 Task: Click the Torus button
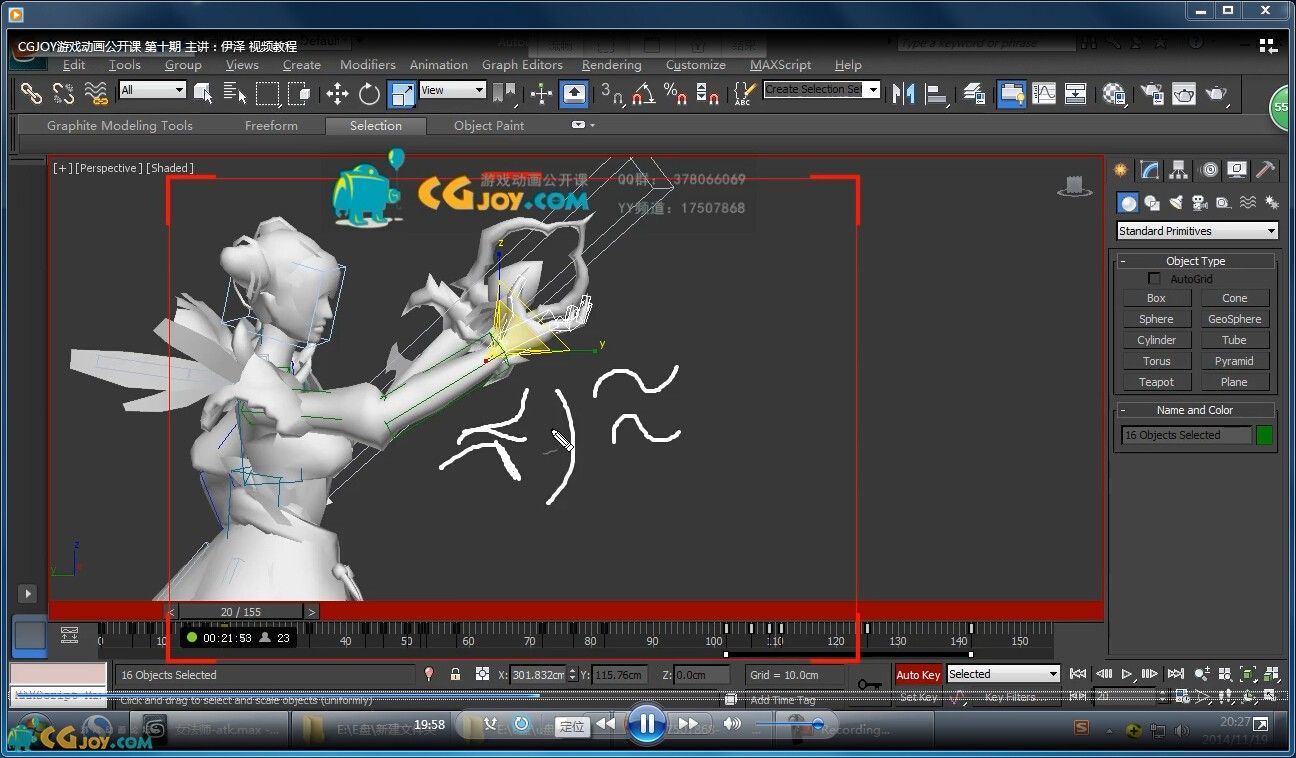tap(1156, 361)
